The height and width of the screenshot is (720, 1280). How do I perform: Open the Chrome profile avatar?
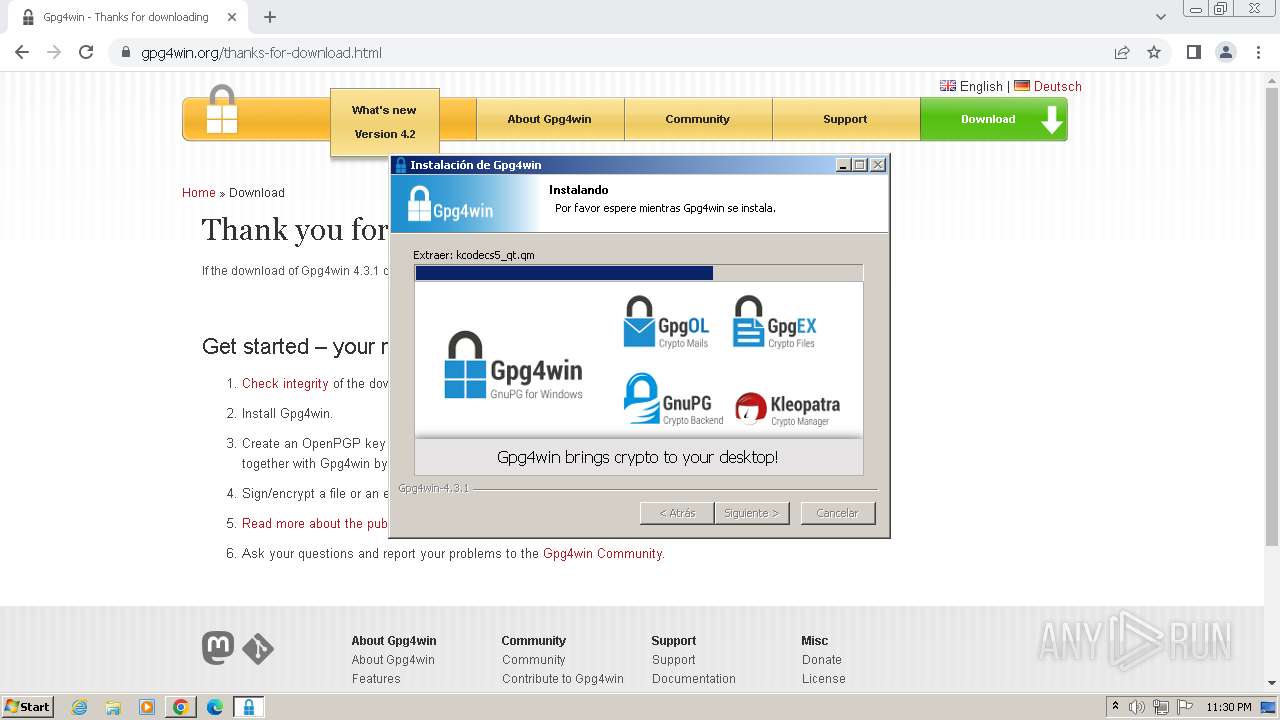[1225, 53]
